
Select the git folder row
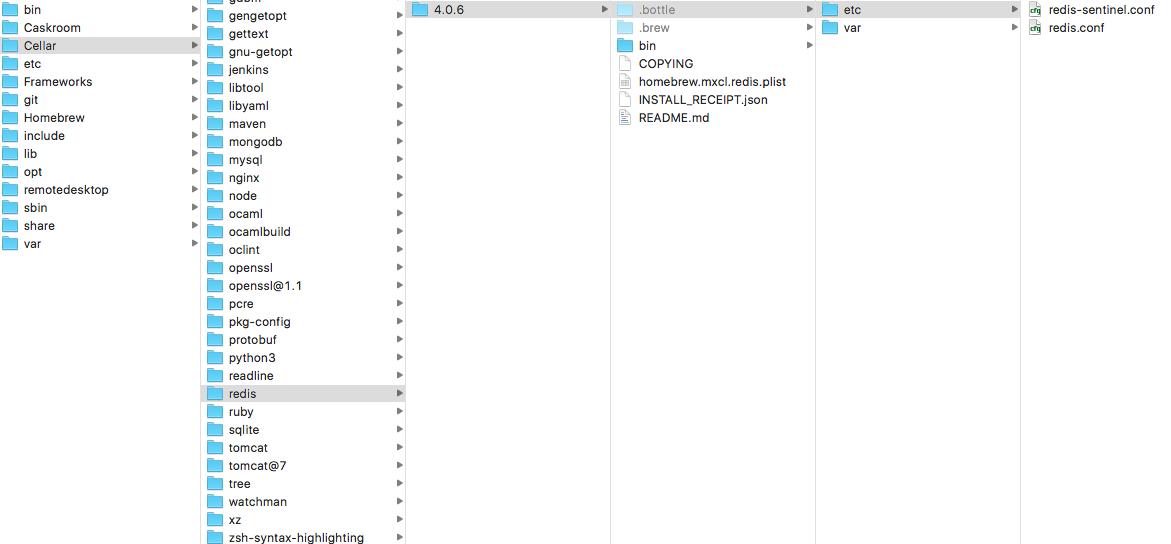[x=100, y=99]
